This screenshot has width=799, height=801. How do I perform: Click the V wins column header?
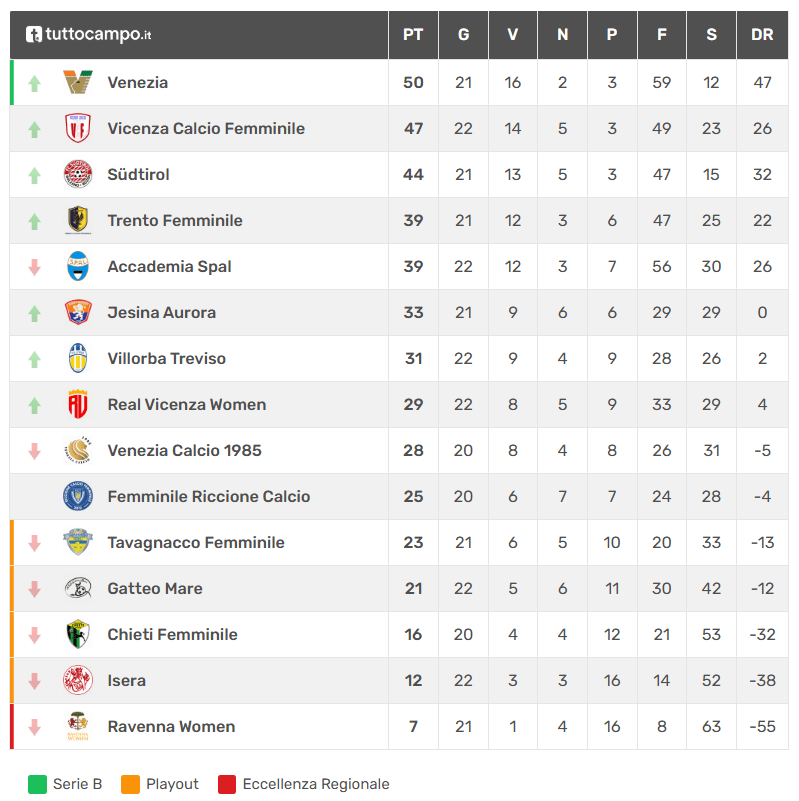click(512, 35)
